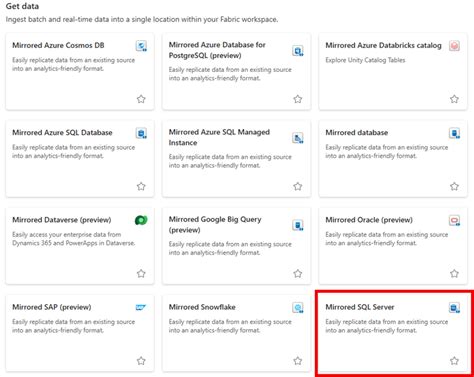The width and height of the screenshot is (474, 377).
Task: Click the Mirrored Azure SQL Managed Instance icon
Action: click(298, 138)
